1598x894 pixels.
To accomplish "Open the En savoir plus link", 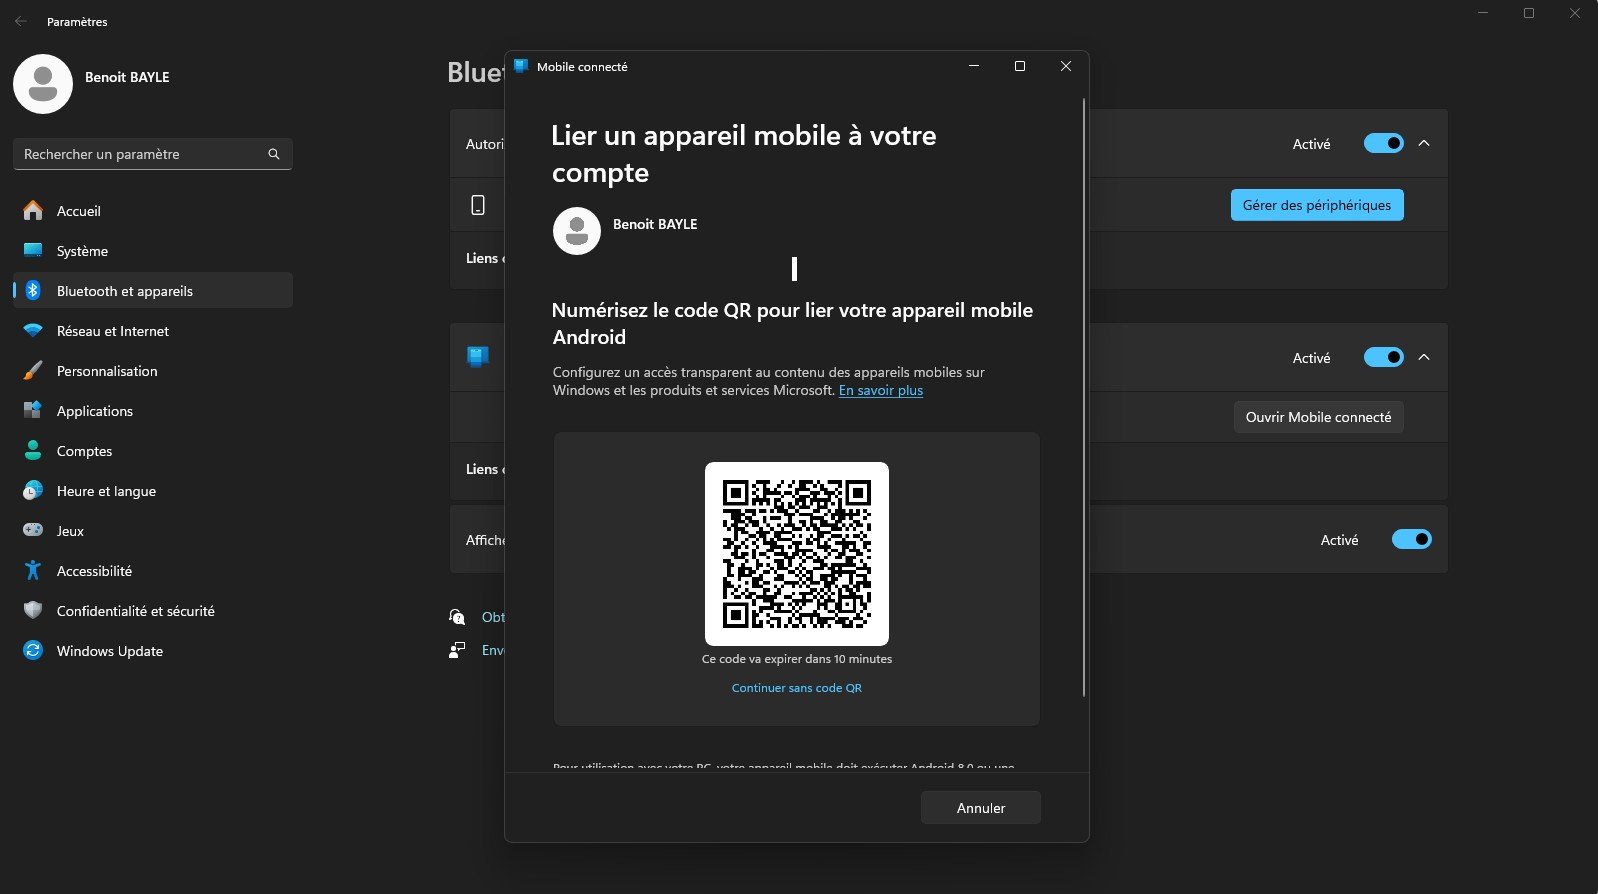I will 881,391.
